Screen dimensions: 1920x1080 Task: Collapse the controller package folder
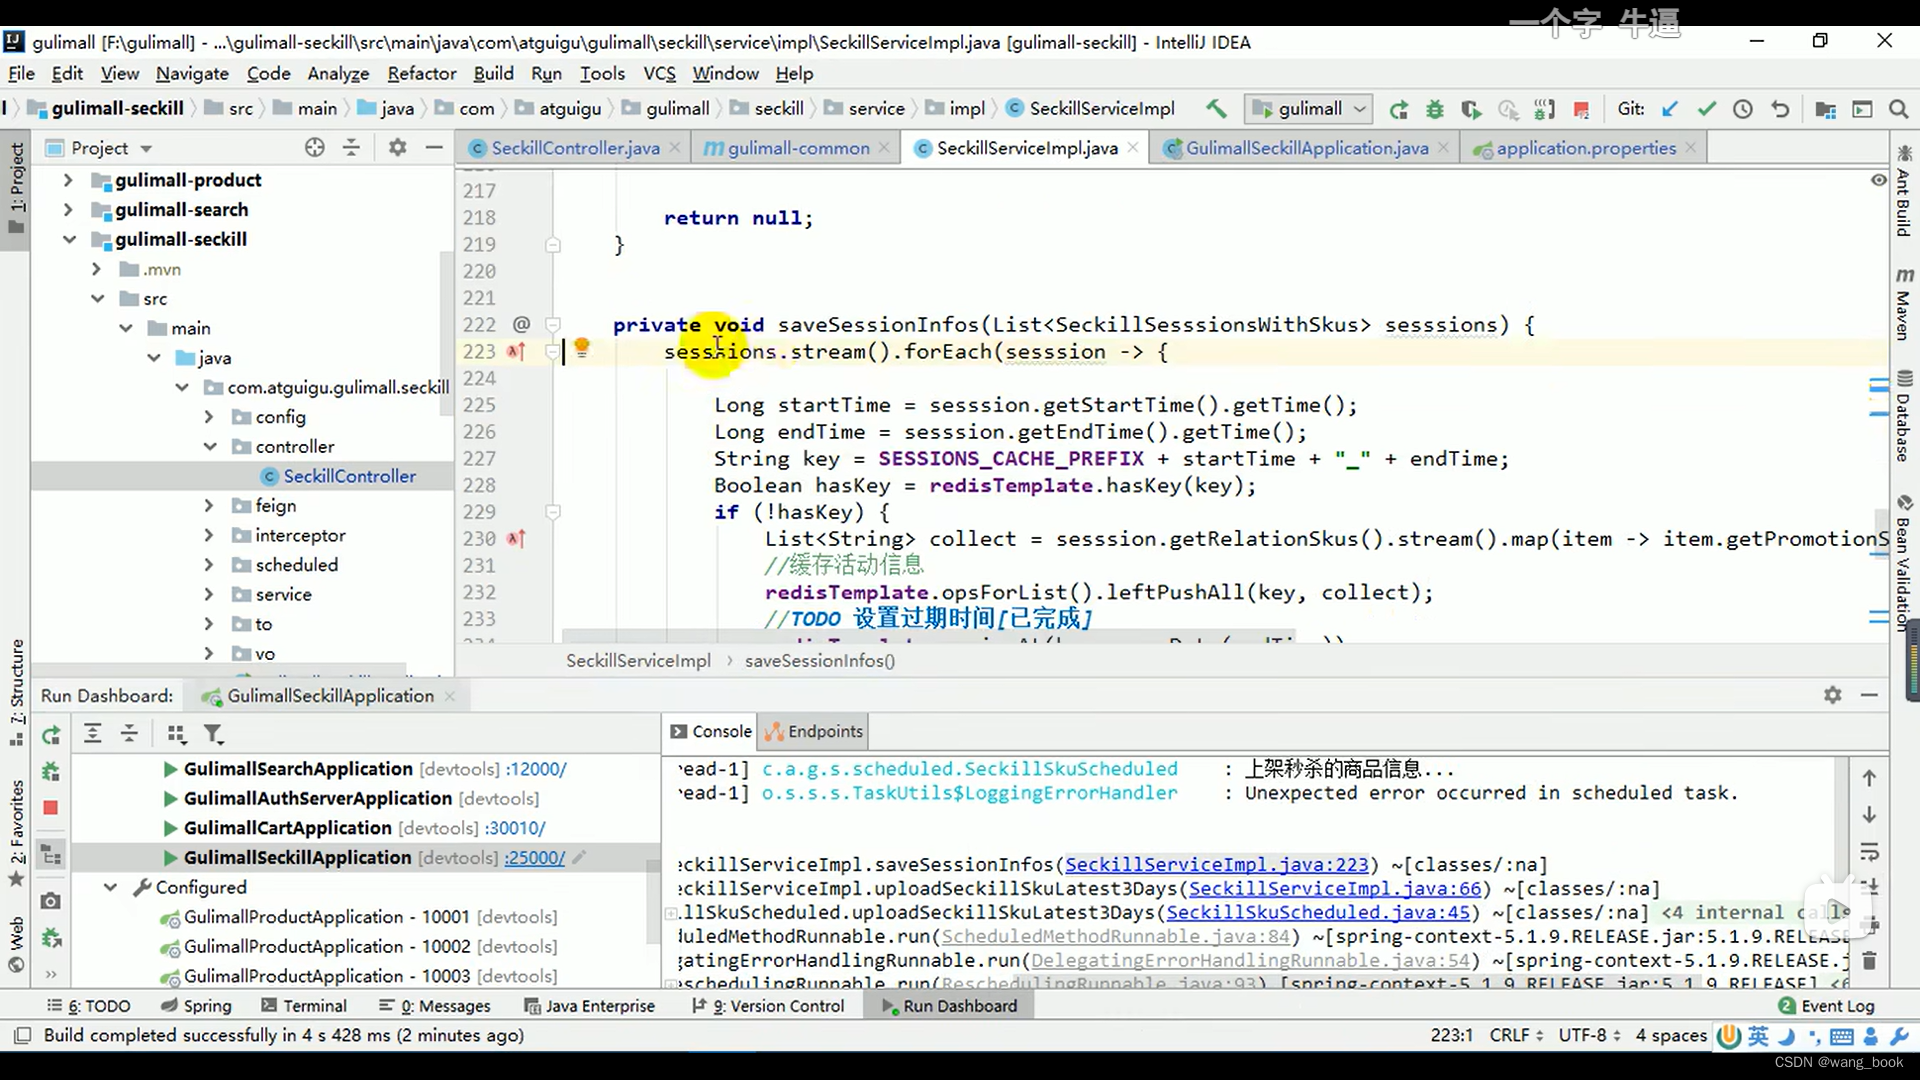point(209,447)
